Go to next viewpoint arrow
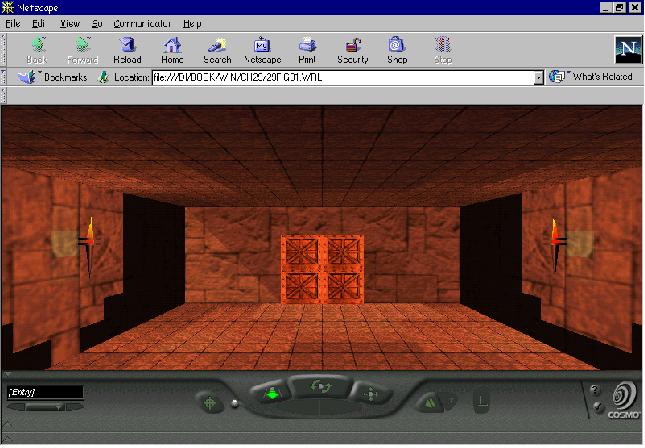 (x=75, y=407)
